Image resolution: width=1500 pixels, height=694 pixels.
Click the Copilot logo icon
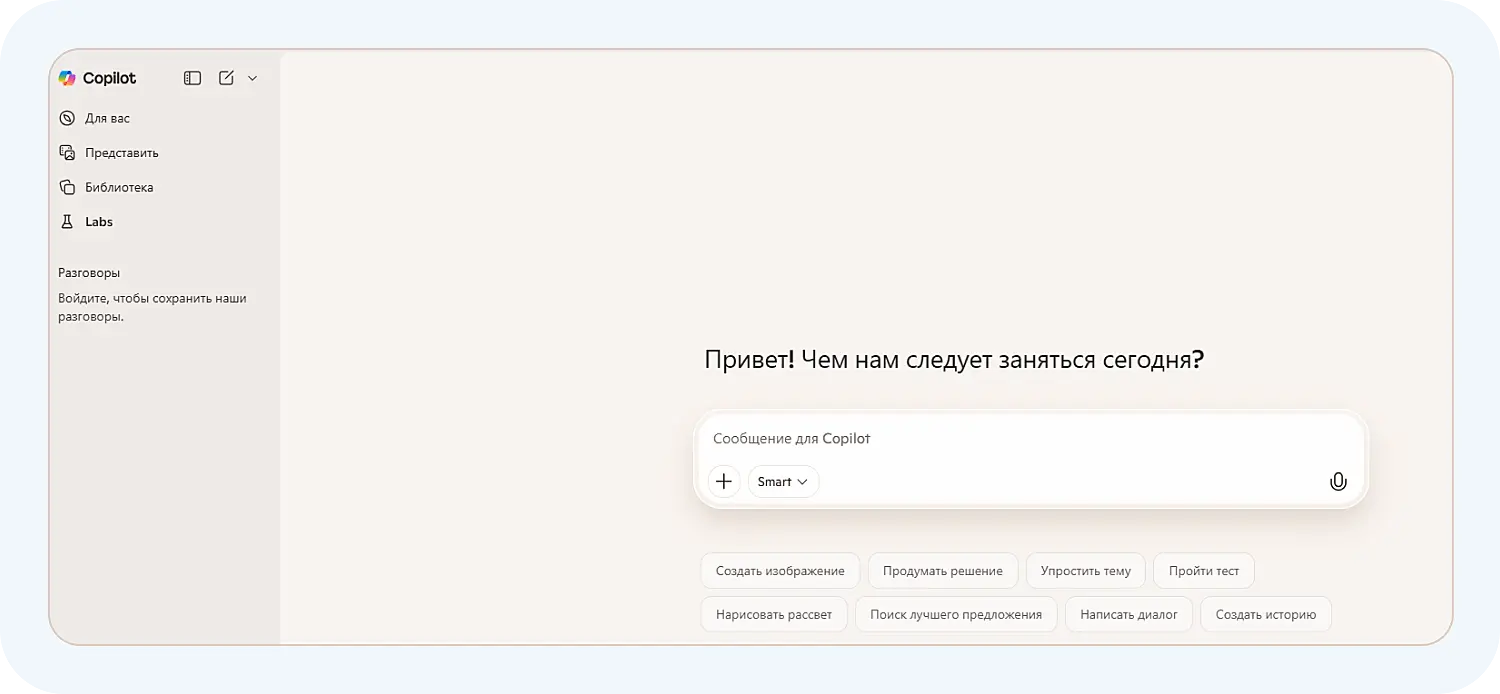pos(67,78)
